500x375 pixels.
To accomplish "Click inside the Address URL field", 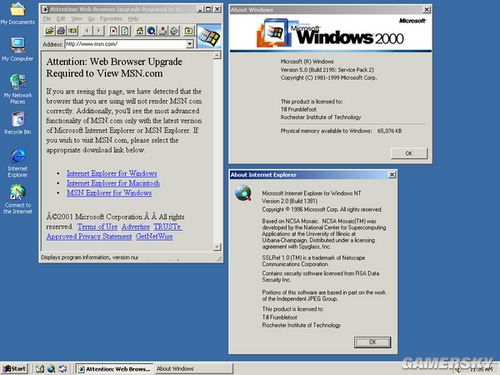I will point(125,44).
